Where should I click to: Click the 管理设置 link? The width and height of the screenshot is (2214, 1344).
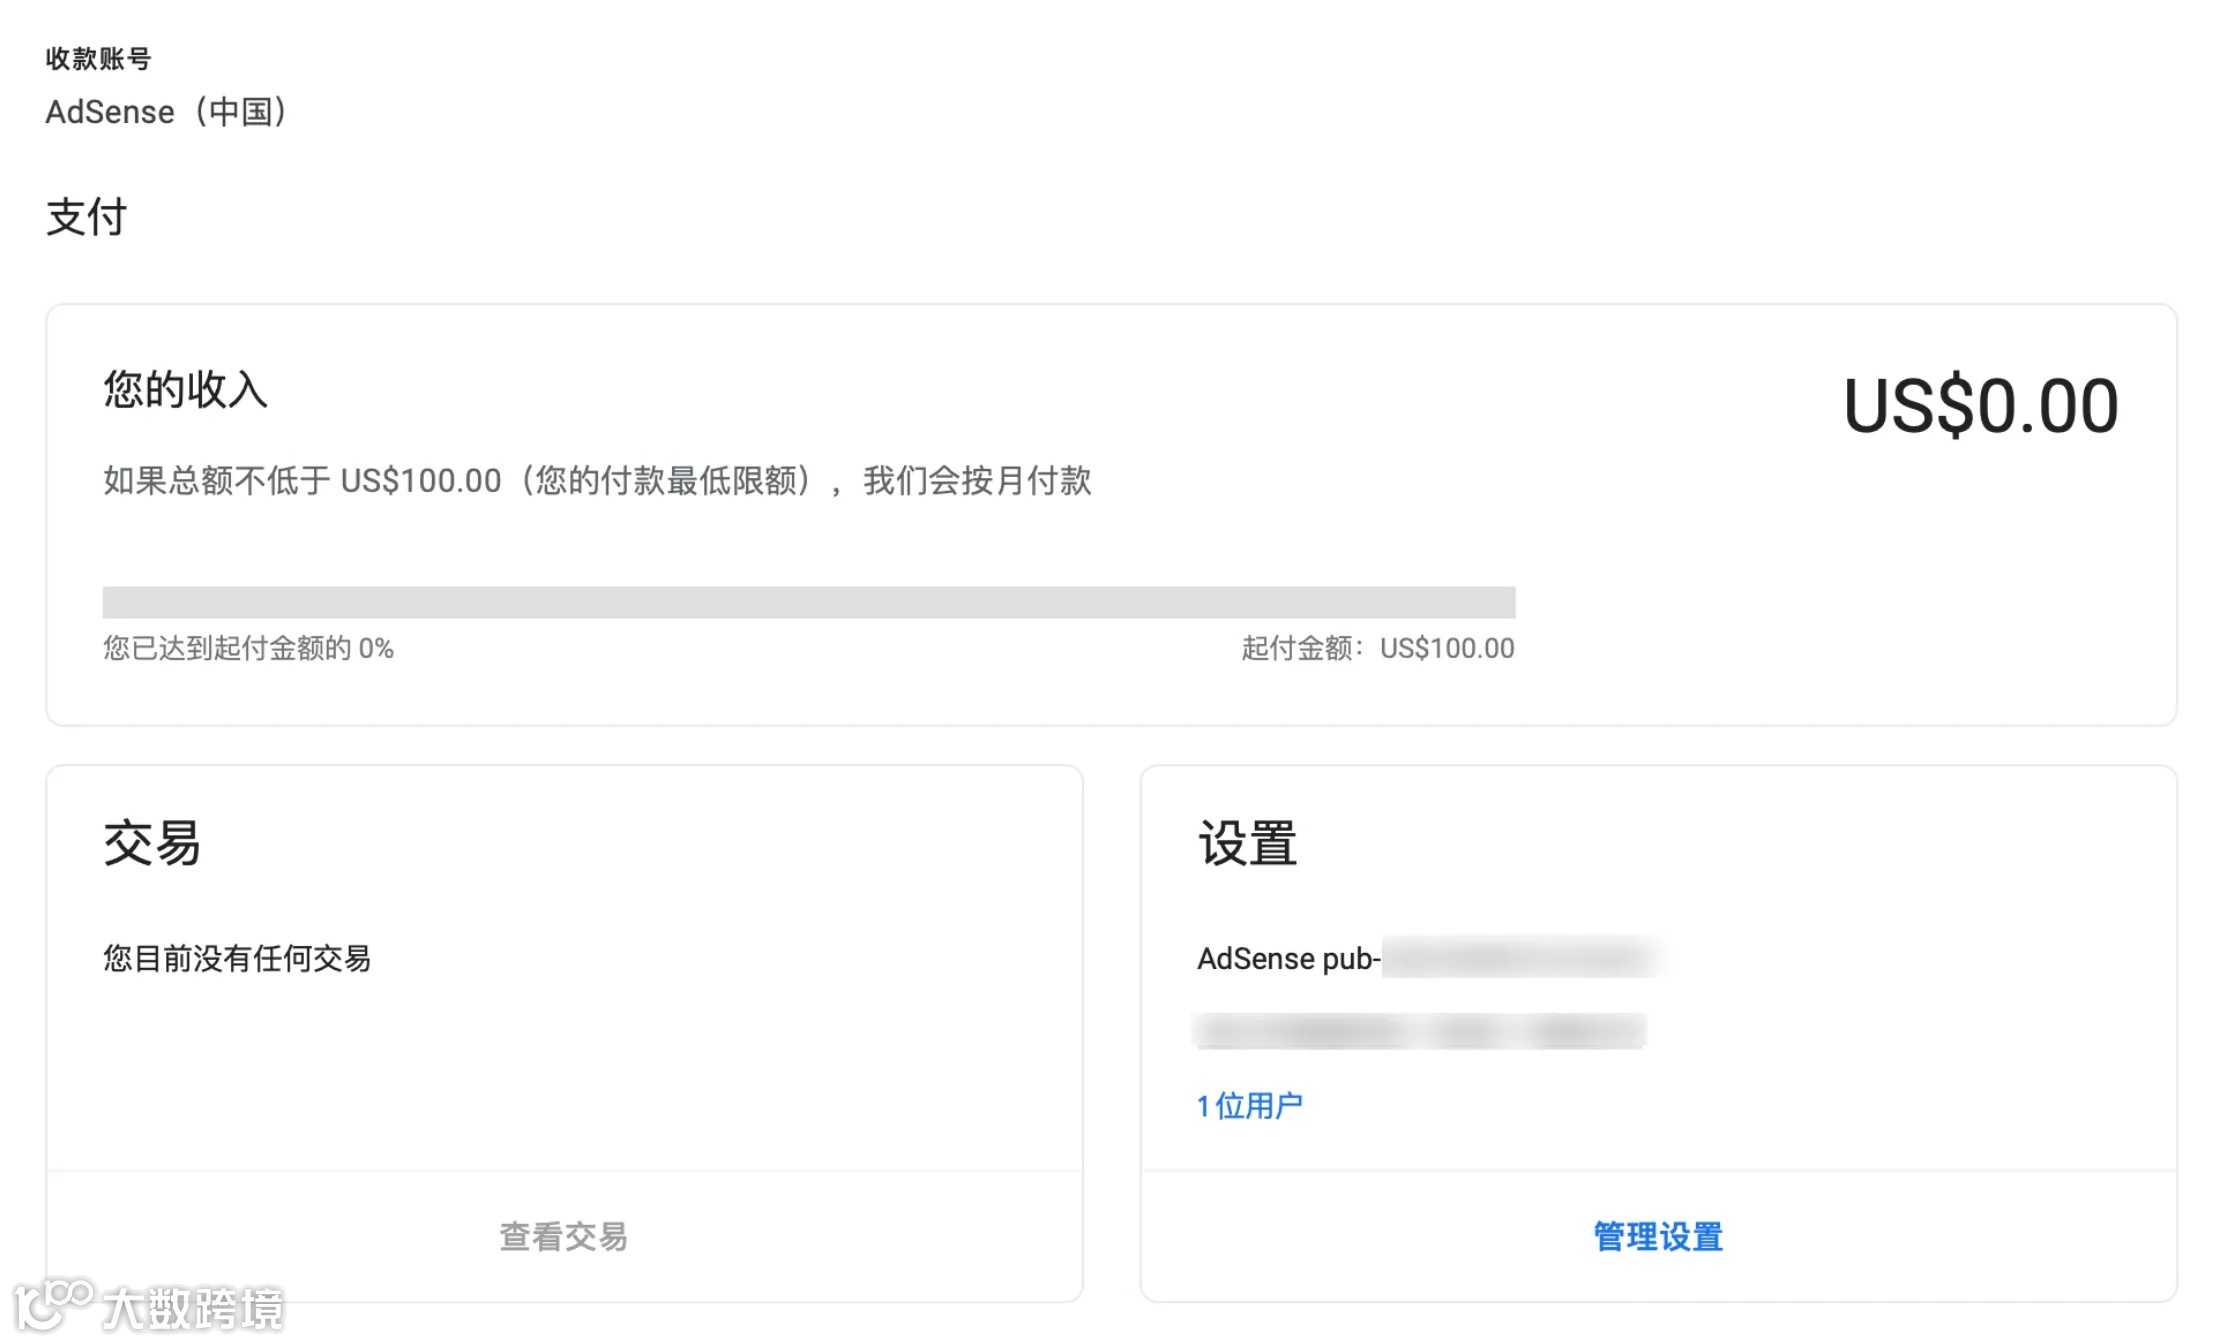click(1657, 1237)
